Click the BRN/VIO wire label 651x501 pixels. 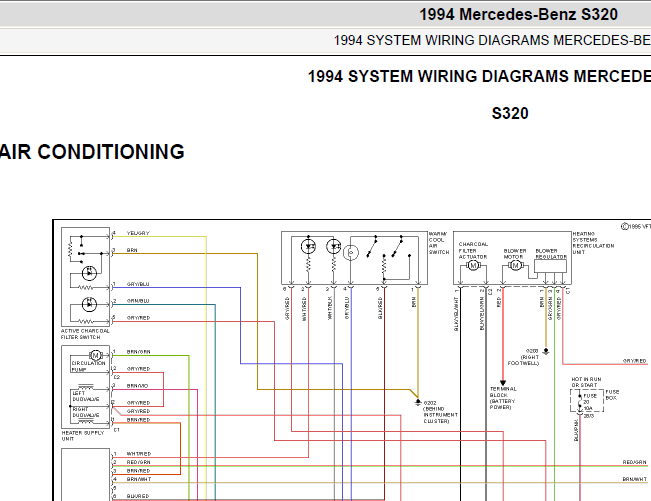(x=137, y=386)
